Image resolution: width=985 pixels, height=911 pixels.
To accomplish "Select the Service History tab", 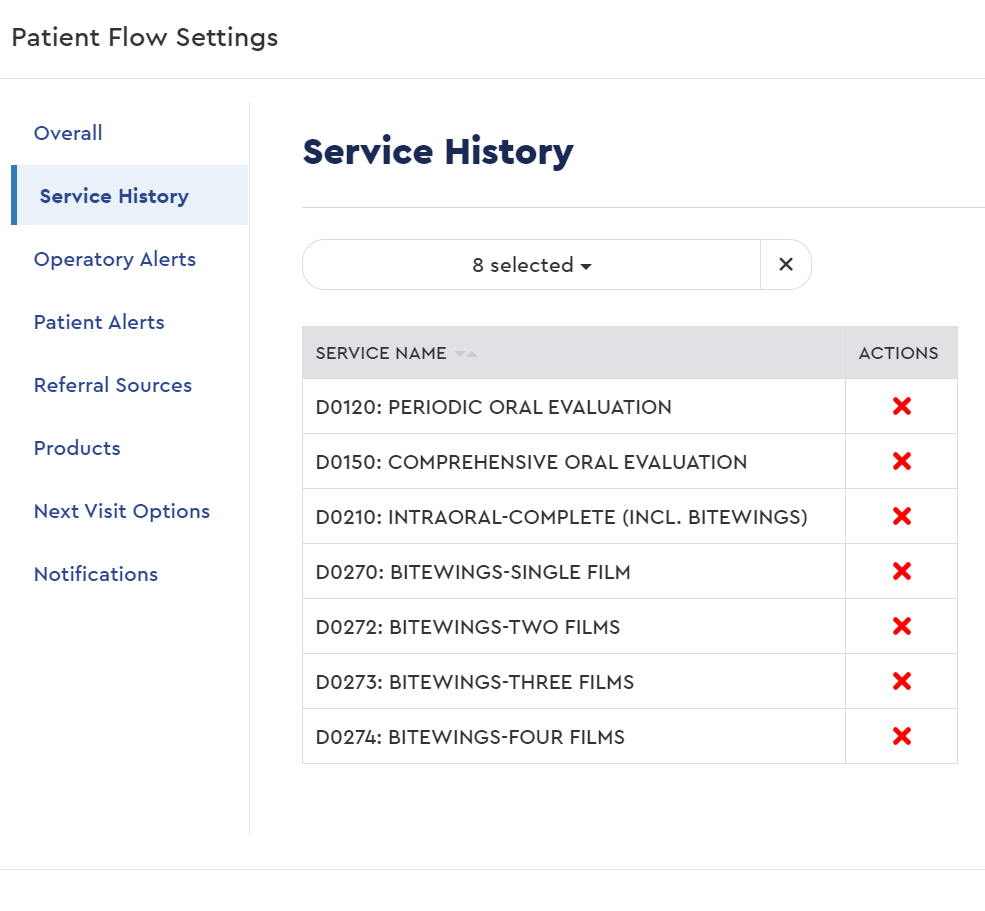I will (114, 196).
